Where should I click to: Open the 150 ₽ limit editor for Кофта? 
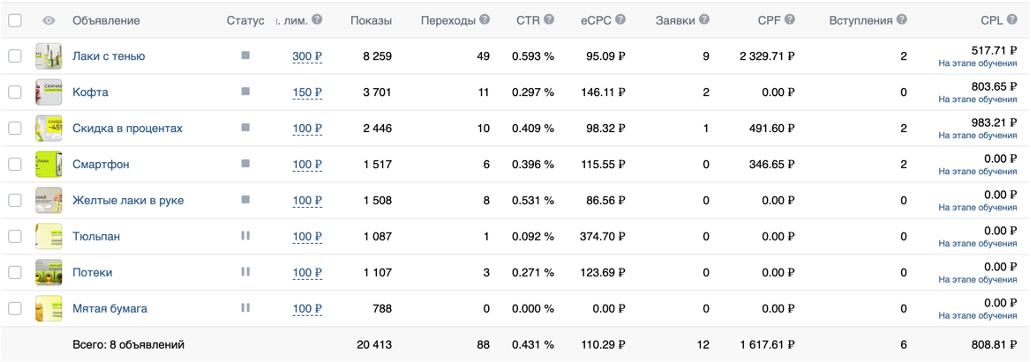click(307, 93)
